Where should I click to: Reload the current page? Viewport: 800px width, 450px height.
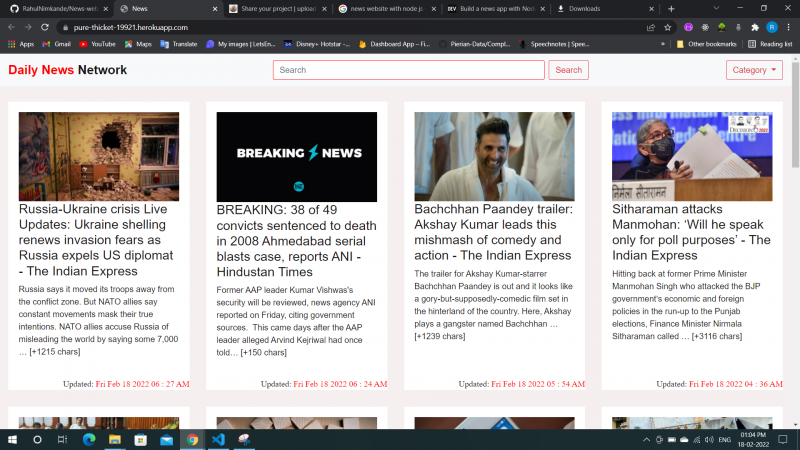tap(45, 27)
